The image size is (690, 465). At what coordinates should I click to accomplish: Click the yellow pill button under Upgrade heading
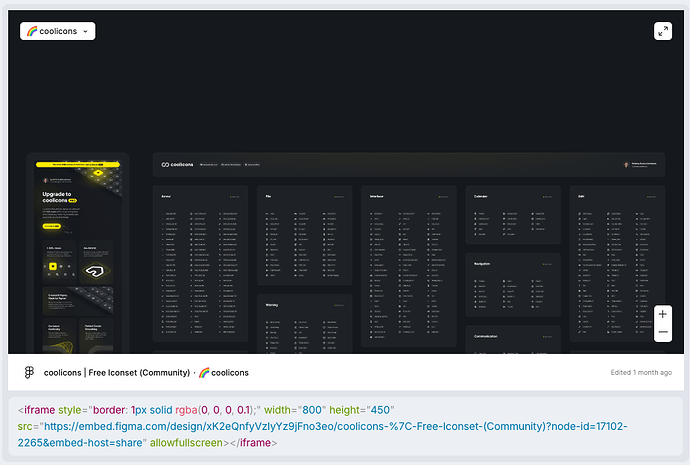(x=51, y=226)
